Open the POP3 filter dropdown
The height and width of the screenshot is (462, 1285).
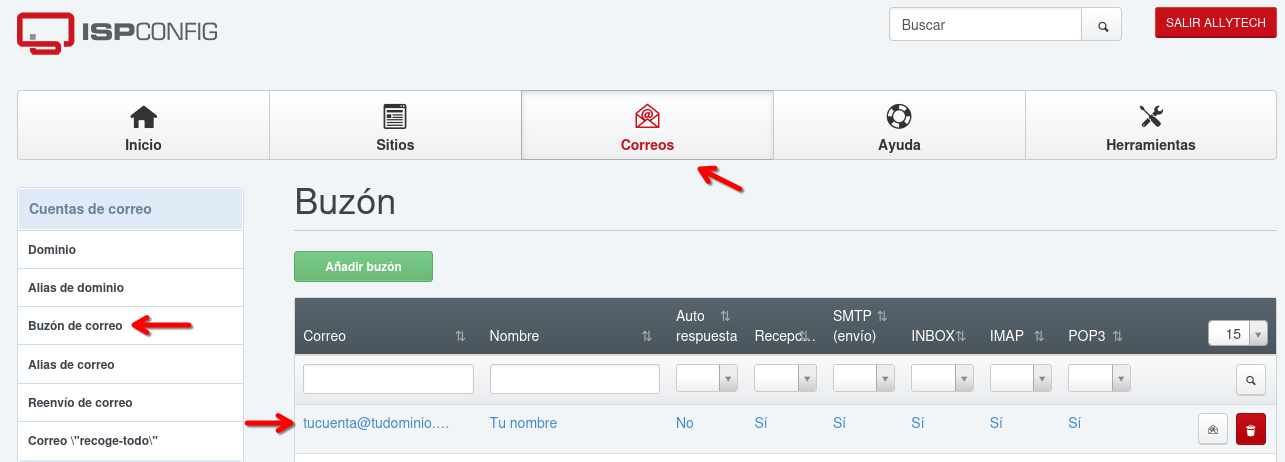click(x=1099, y=379)
